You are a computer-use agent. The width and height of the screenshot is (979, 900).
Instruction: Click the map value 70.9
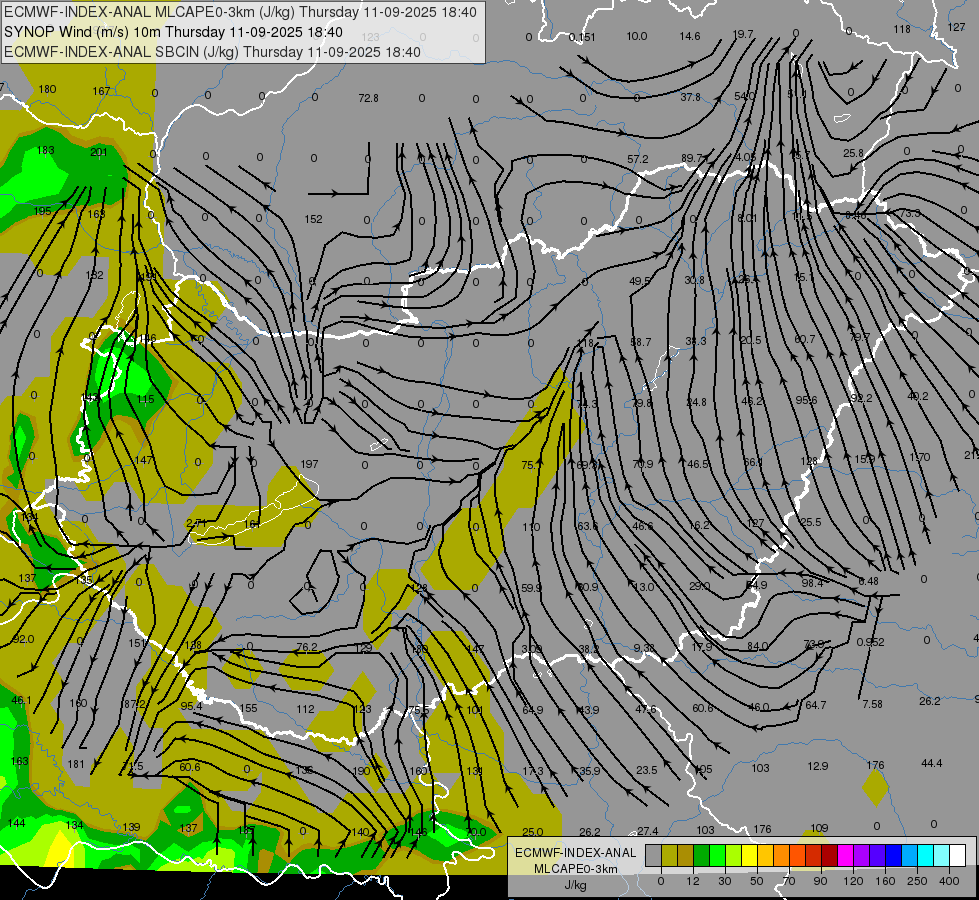coord(642,464)
